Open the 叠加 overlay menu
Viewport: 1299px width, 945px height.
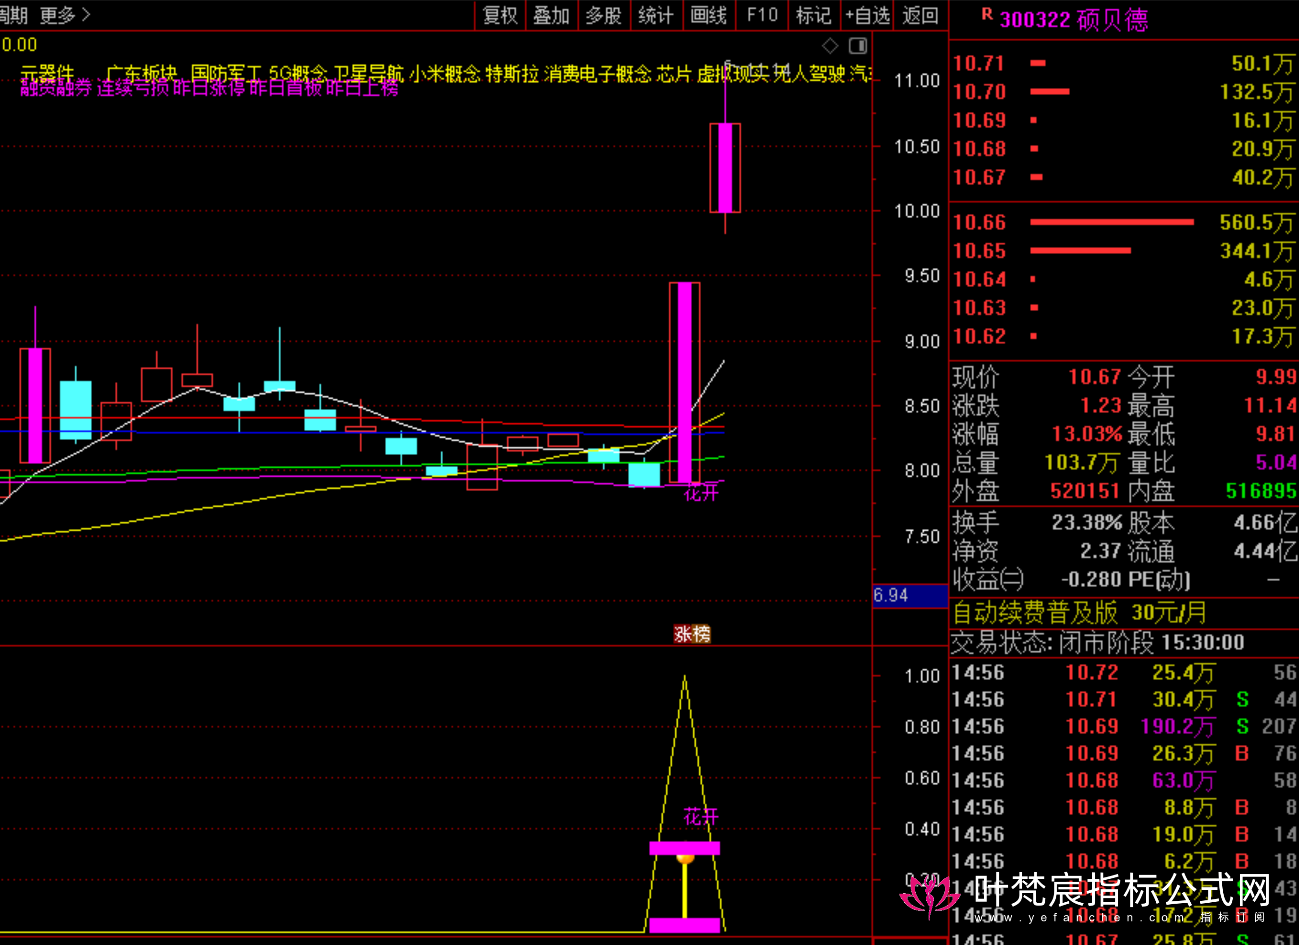551,15
